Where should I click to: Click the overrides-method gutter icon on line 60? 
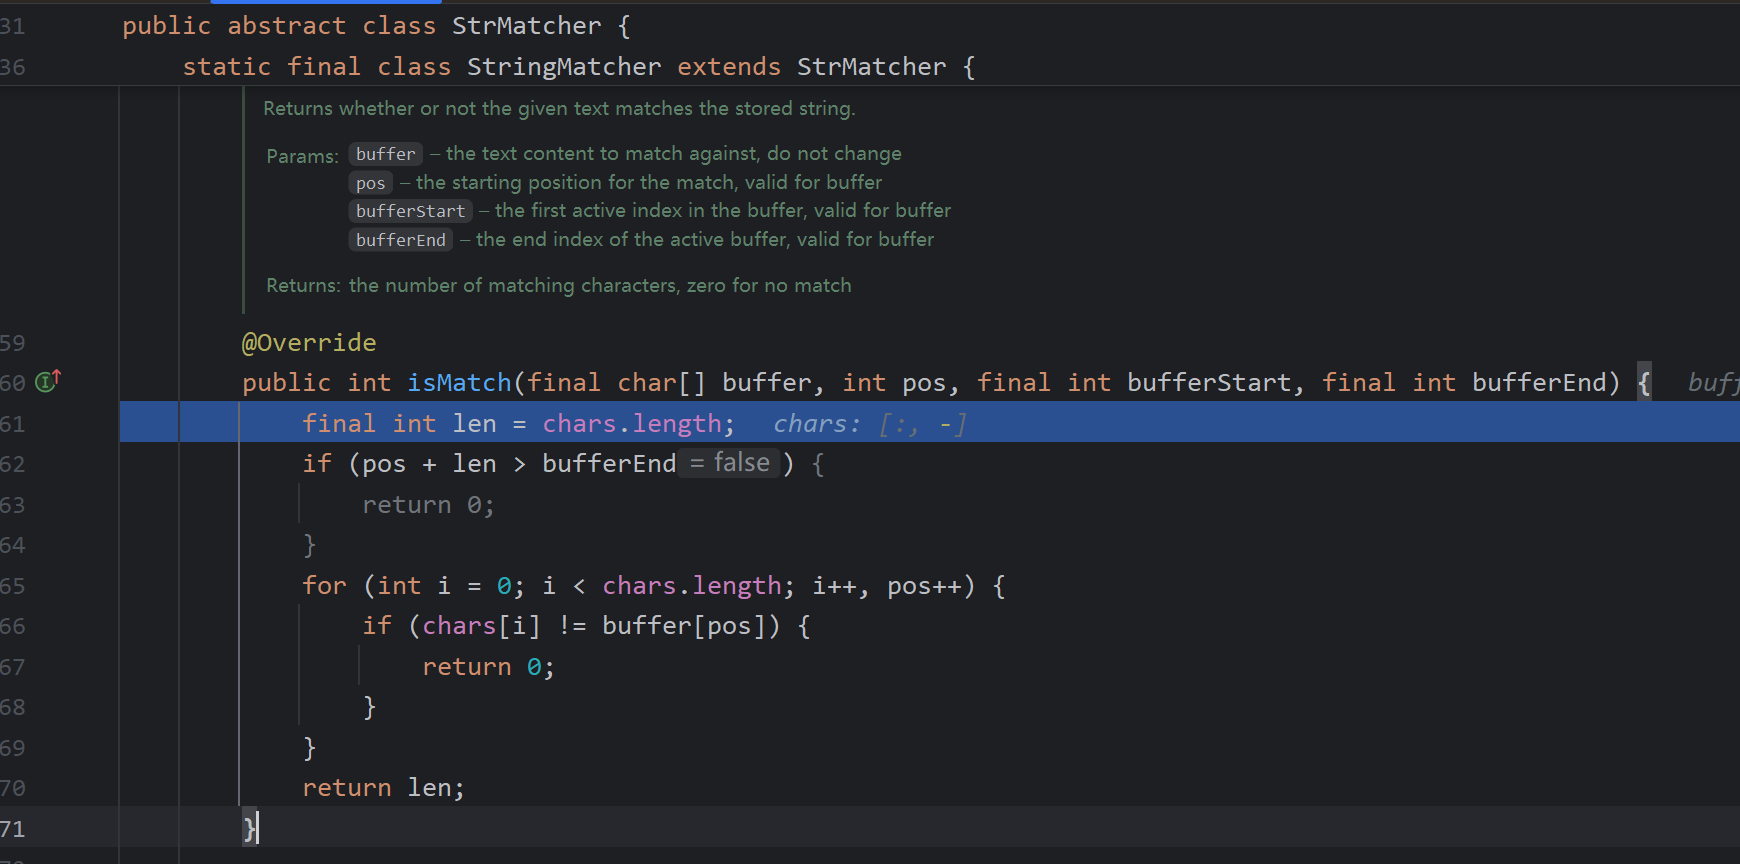click(x=48, y=381)
